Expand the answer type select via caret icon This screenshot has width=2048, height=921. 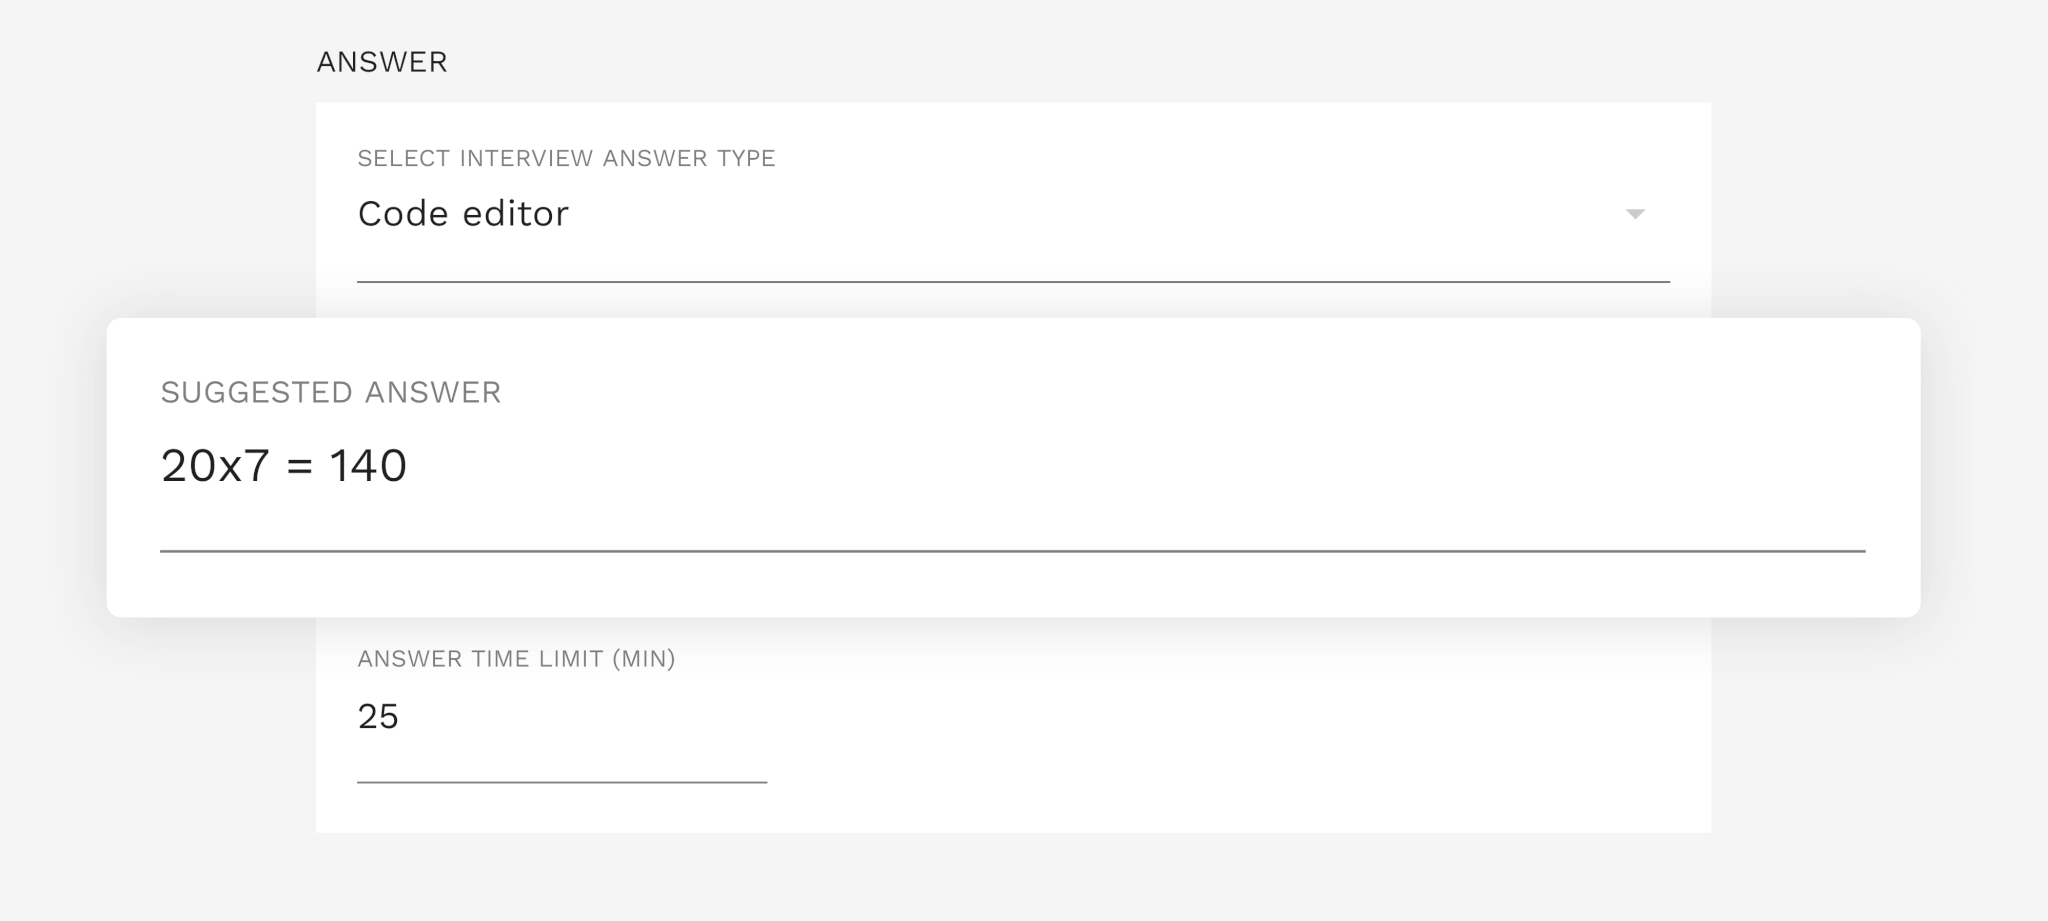tap(1635, 214)
